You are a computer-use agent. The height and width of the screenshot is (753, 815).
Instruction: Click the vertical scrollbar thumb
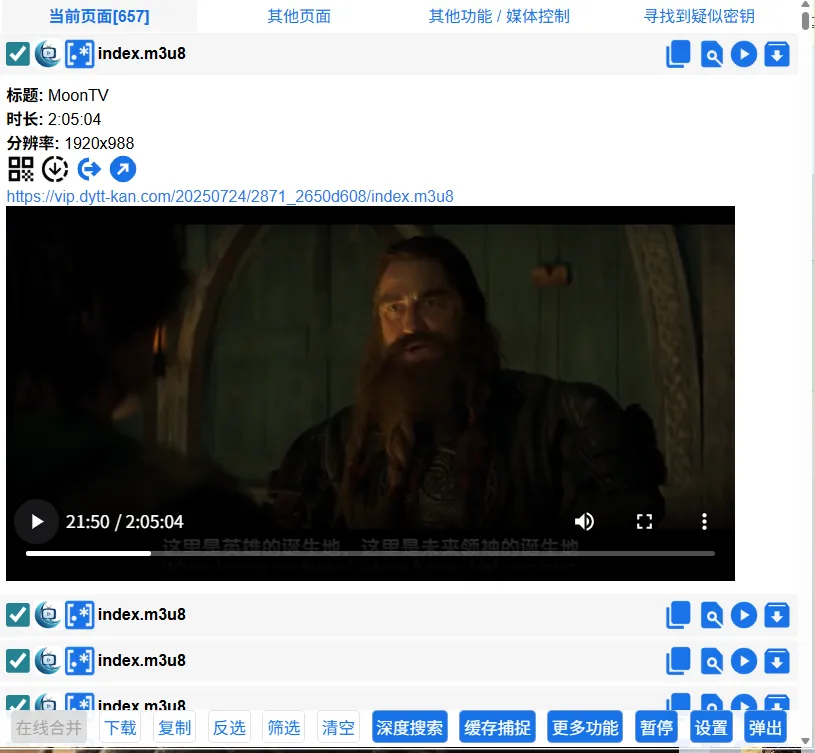(x=805, y=19)
